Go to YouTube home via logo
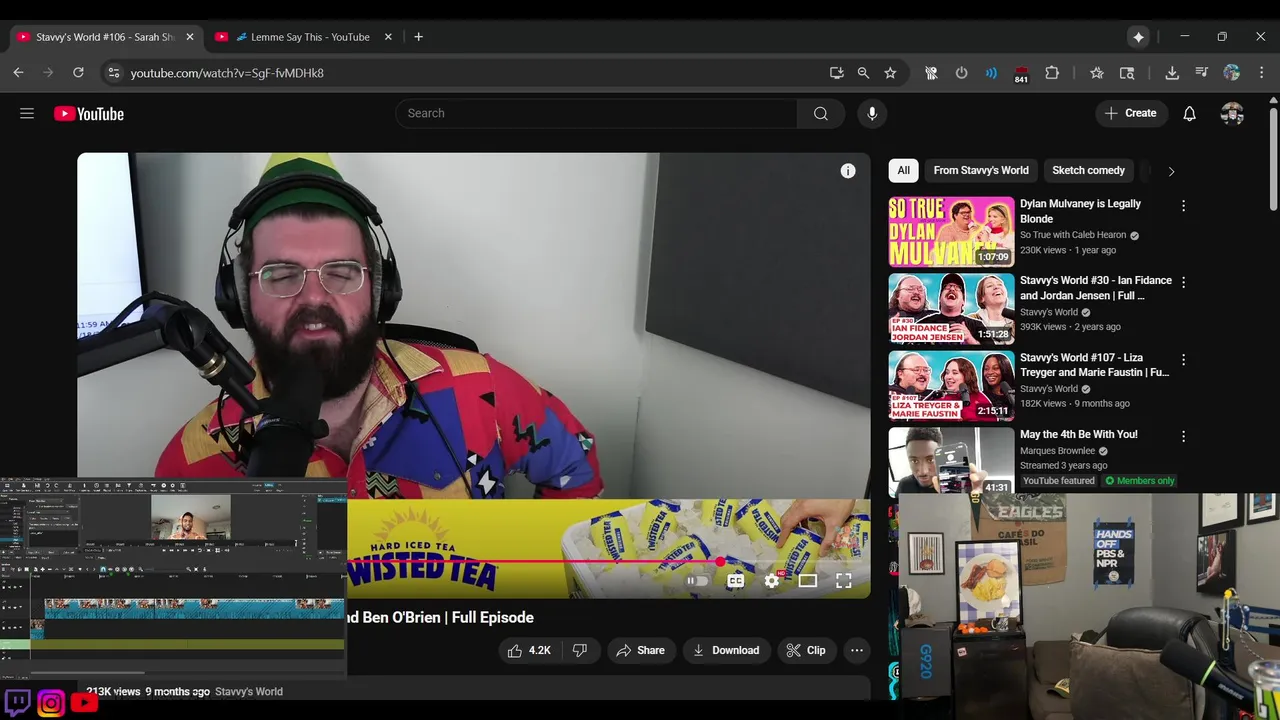 [x=89, y=114]
